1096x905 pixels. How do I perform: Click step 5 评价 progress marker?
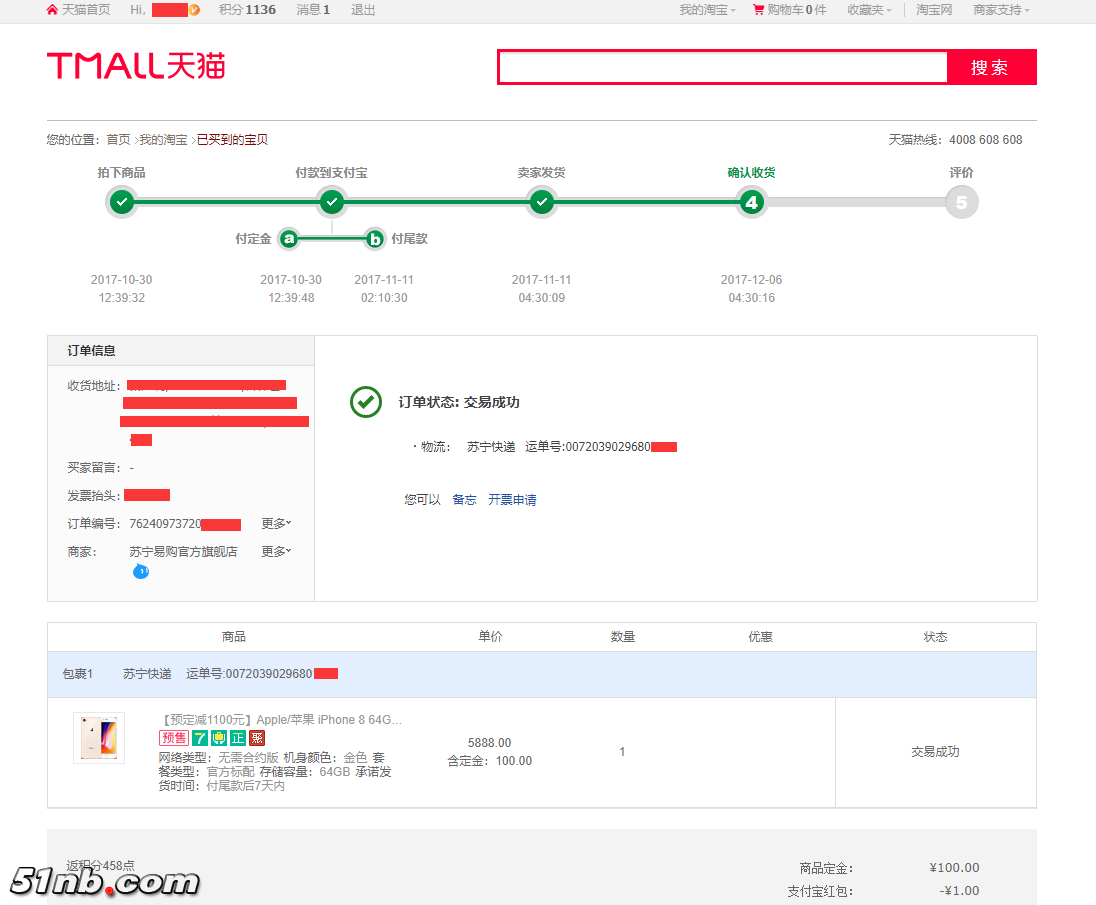pyautogui.click(x=961, y=202)
